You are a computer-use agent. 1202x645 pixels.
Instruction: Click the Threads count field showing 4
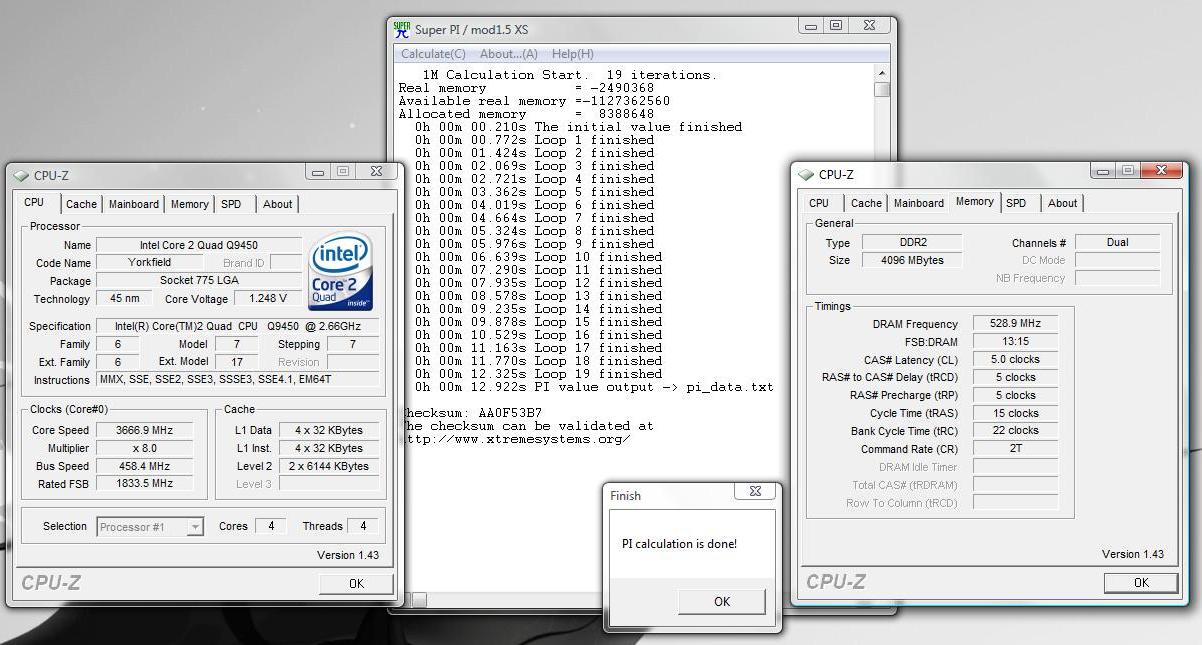[363, 526]
